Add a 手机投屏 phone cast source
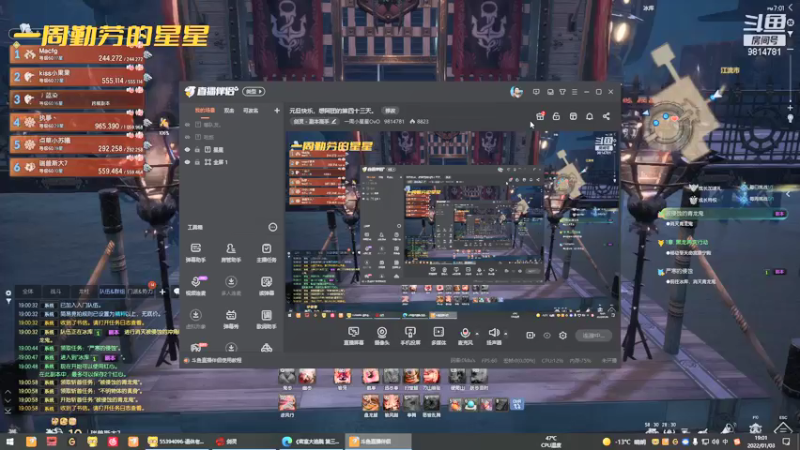Viewport: 800px width, 450px height. pos(410,336)
